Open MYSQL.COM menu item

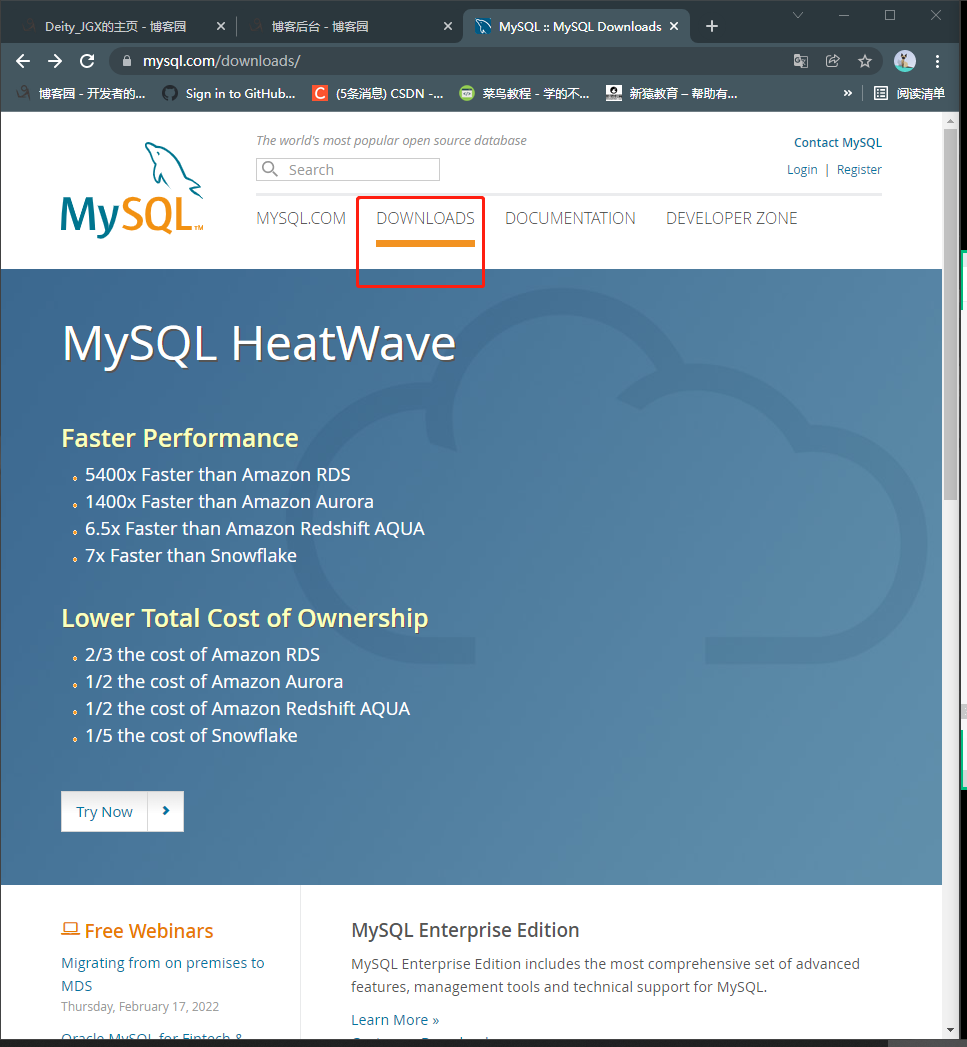(301, 218)
